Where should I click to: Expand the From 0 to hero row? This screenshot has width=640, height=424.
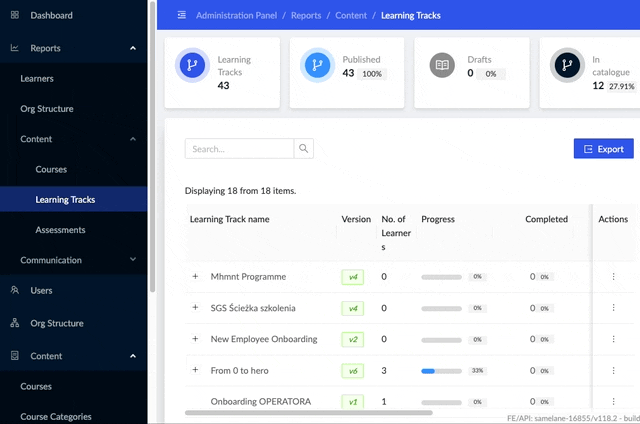[x=195, y=370]
